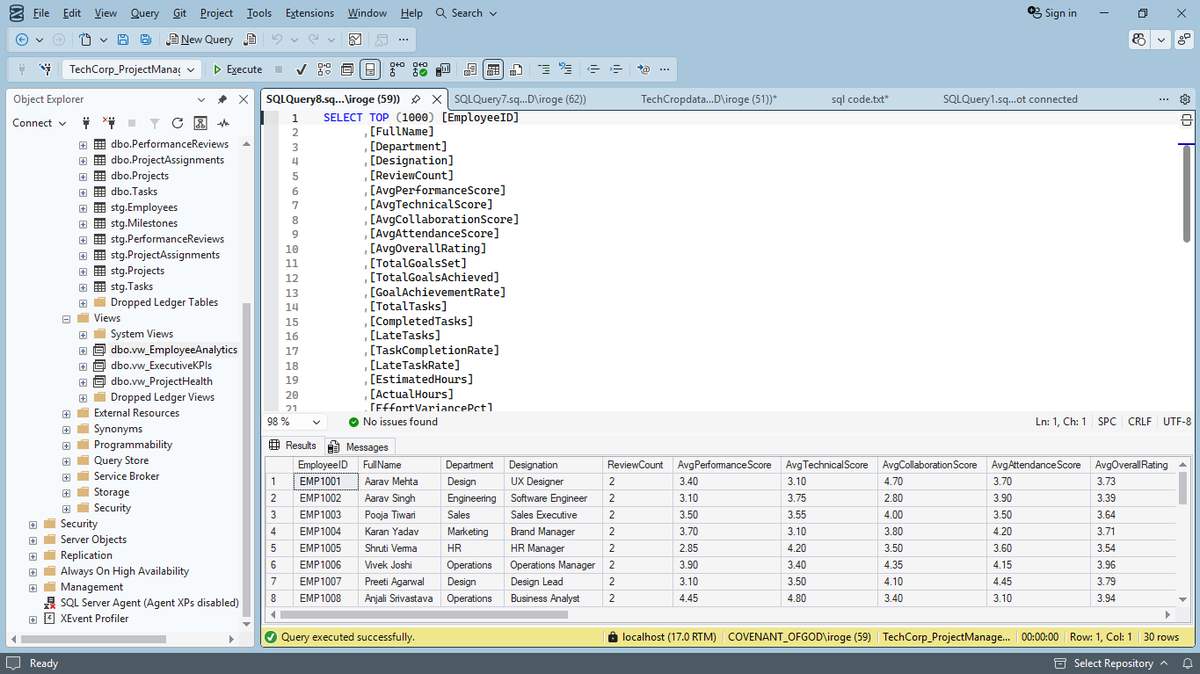Switch output to Results to File
The height and width of the screenshot is (674, 1200).
pyautogui.click(x=516, y=70)
